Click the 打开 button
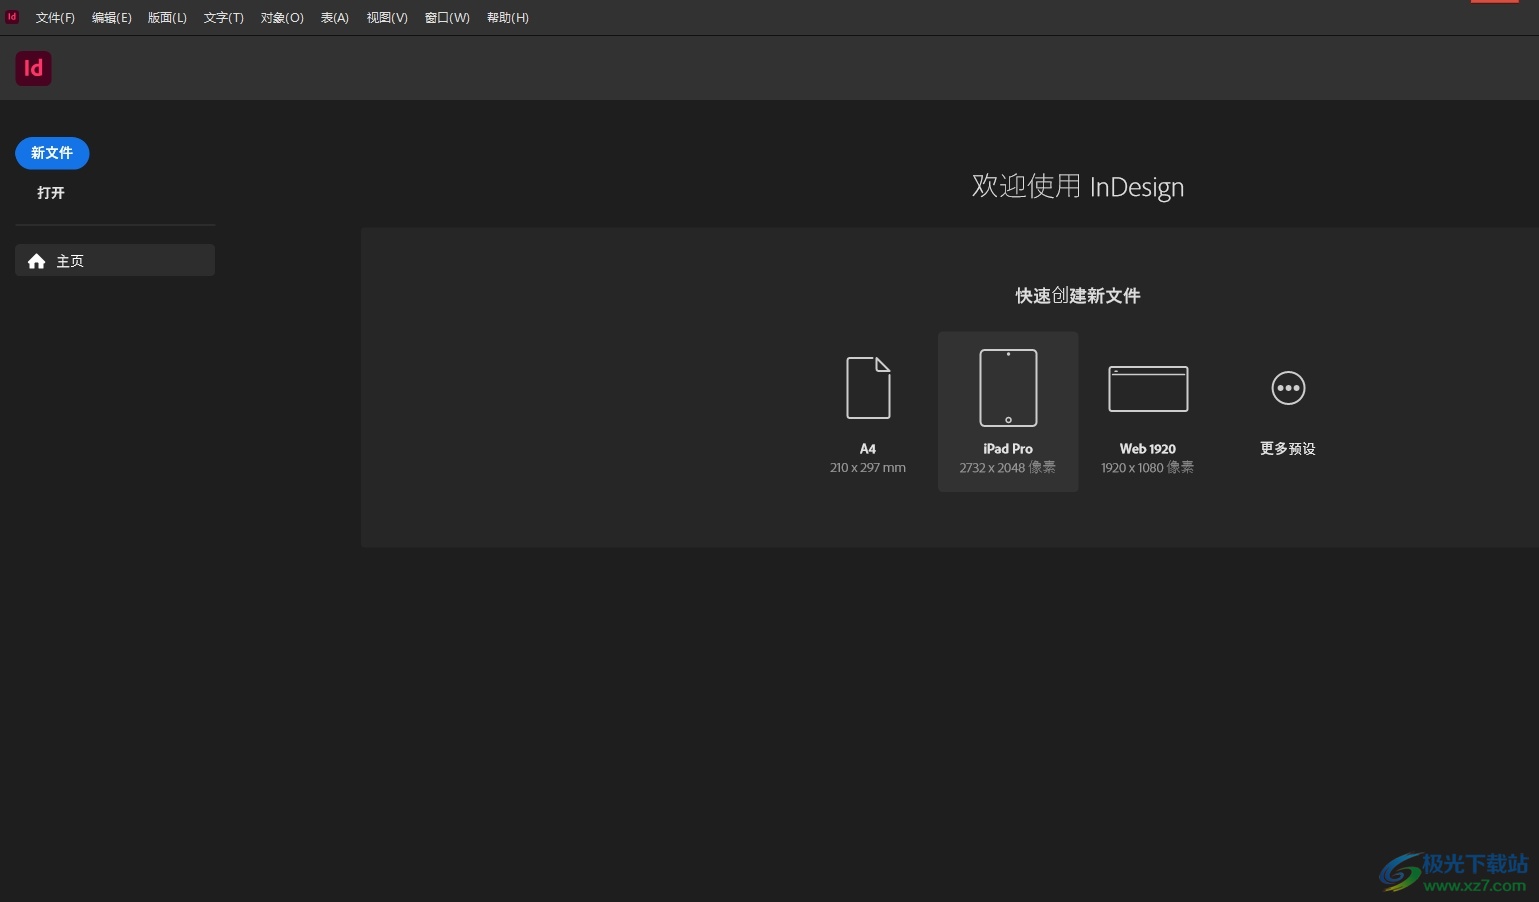Image resolution: width=1539 pixels, height=902 pixels. click(51, 193)
